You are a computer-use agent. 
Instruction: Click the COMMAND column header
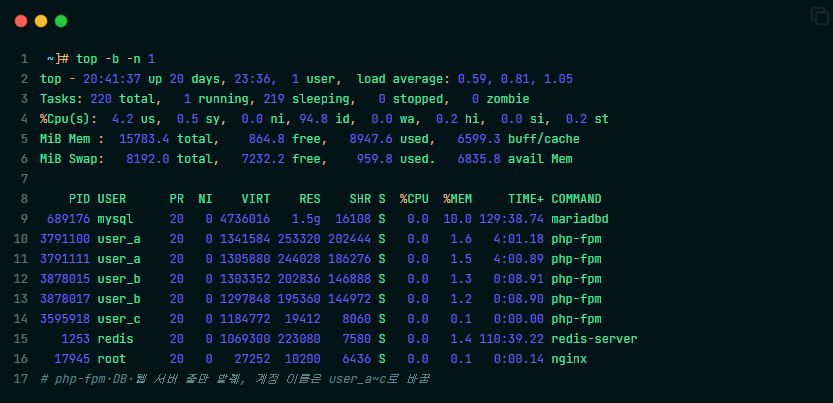tap(576, 199)
